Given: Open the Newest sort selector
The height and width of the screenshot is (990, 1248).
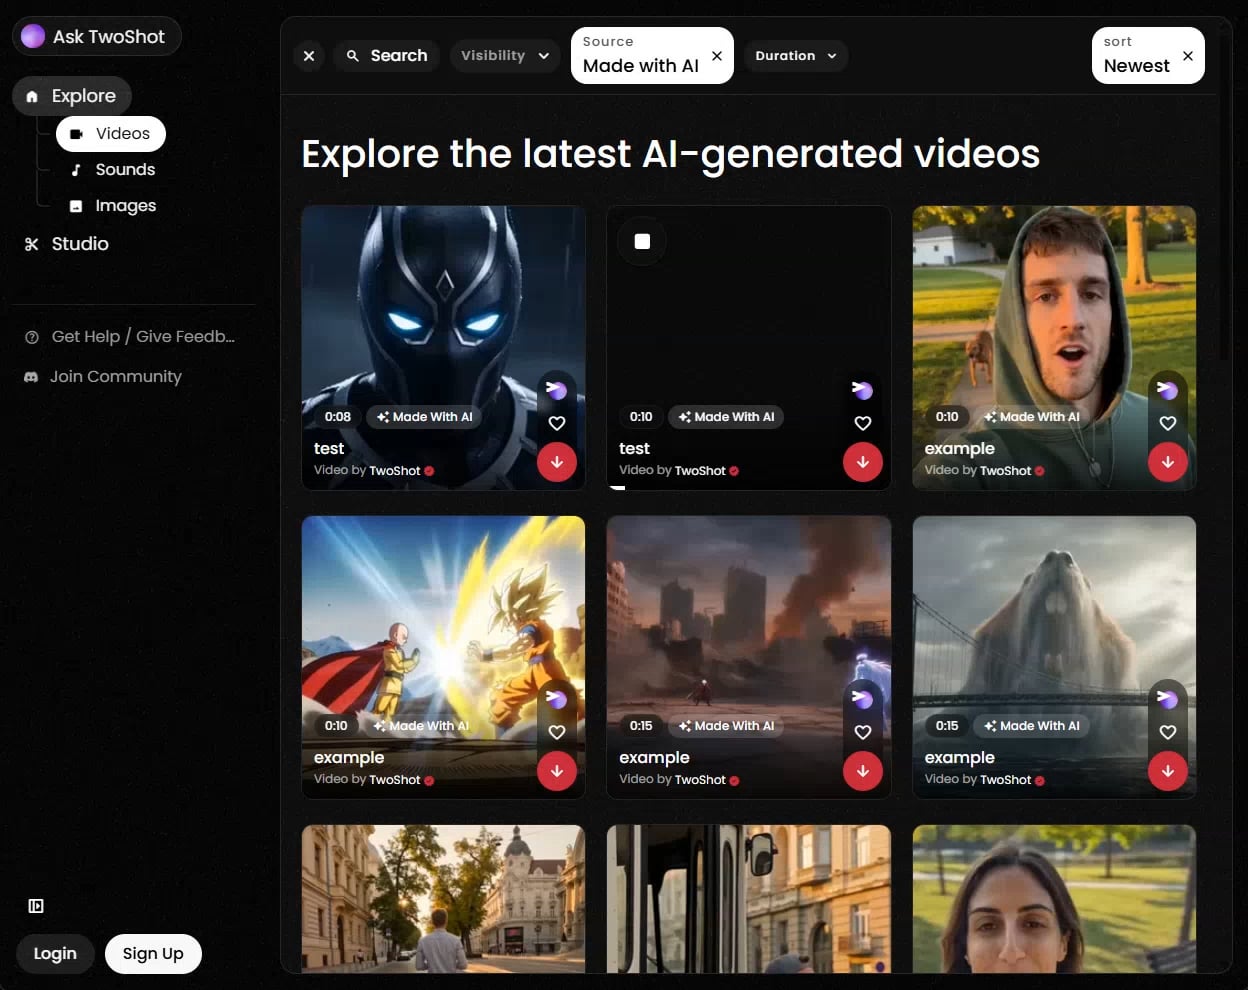Looking at the screenshot, I should tap(1136, 65).
